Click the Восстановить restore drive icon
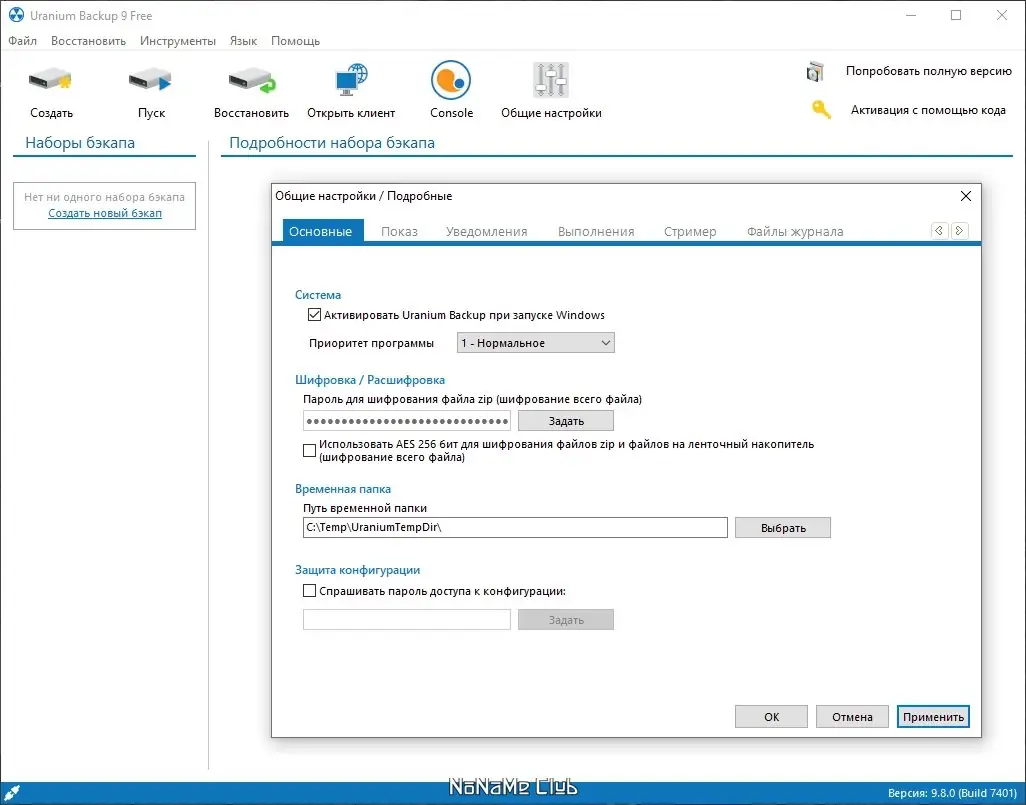 [252, 80]
